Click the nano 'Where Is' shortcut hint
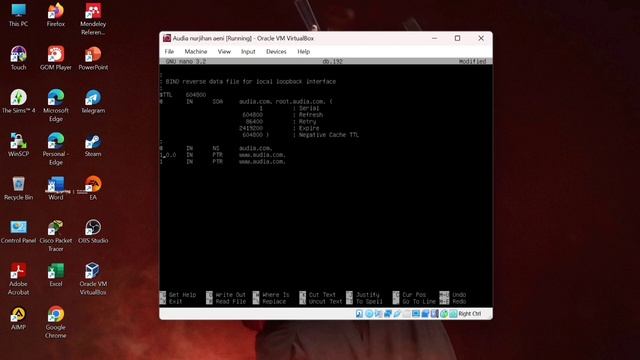This screenshot has height=360, width=640. [271, 294]
